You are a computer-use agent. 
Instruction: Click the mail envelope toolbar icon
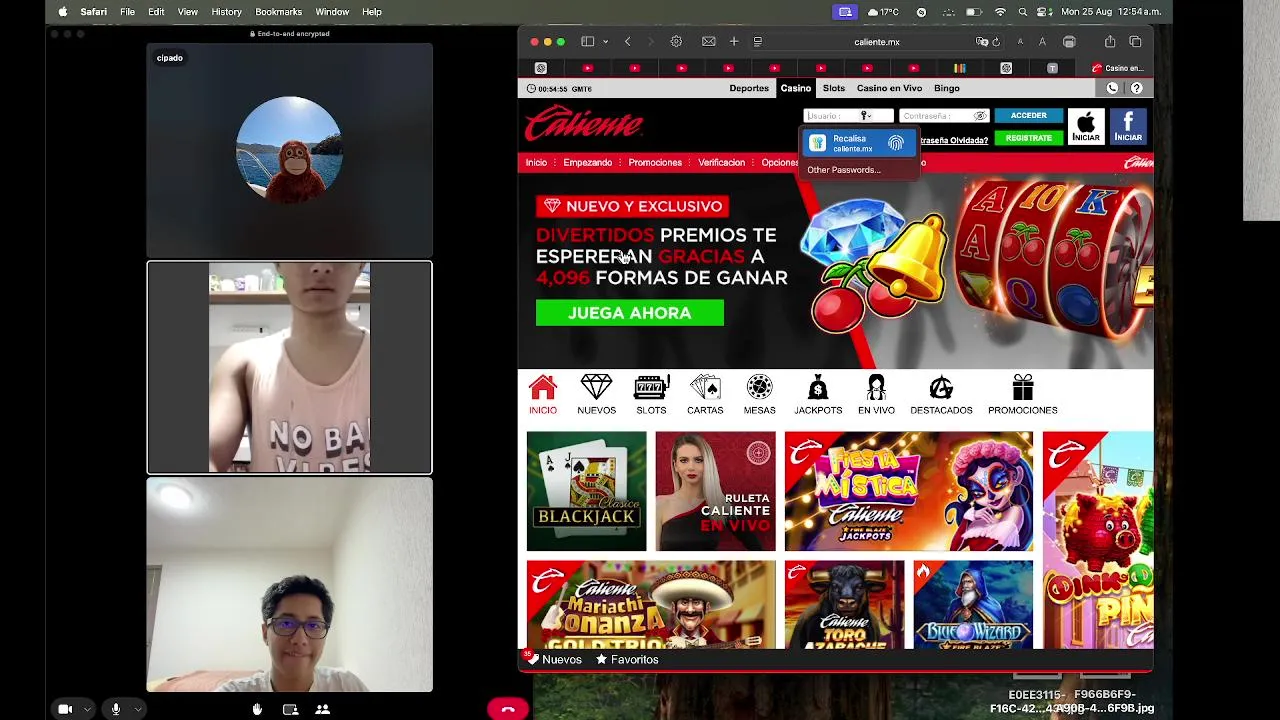708,42
